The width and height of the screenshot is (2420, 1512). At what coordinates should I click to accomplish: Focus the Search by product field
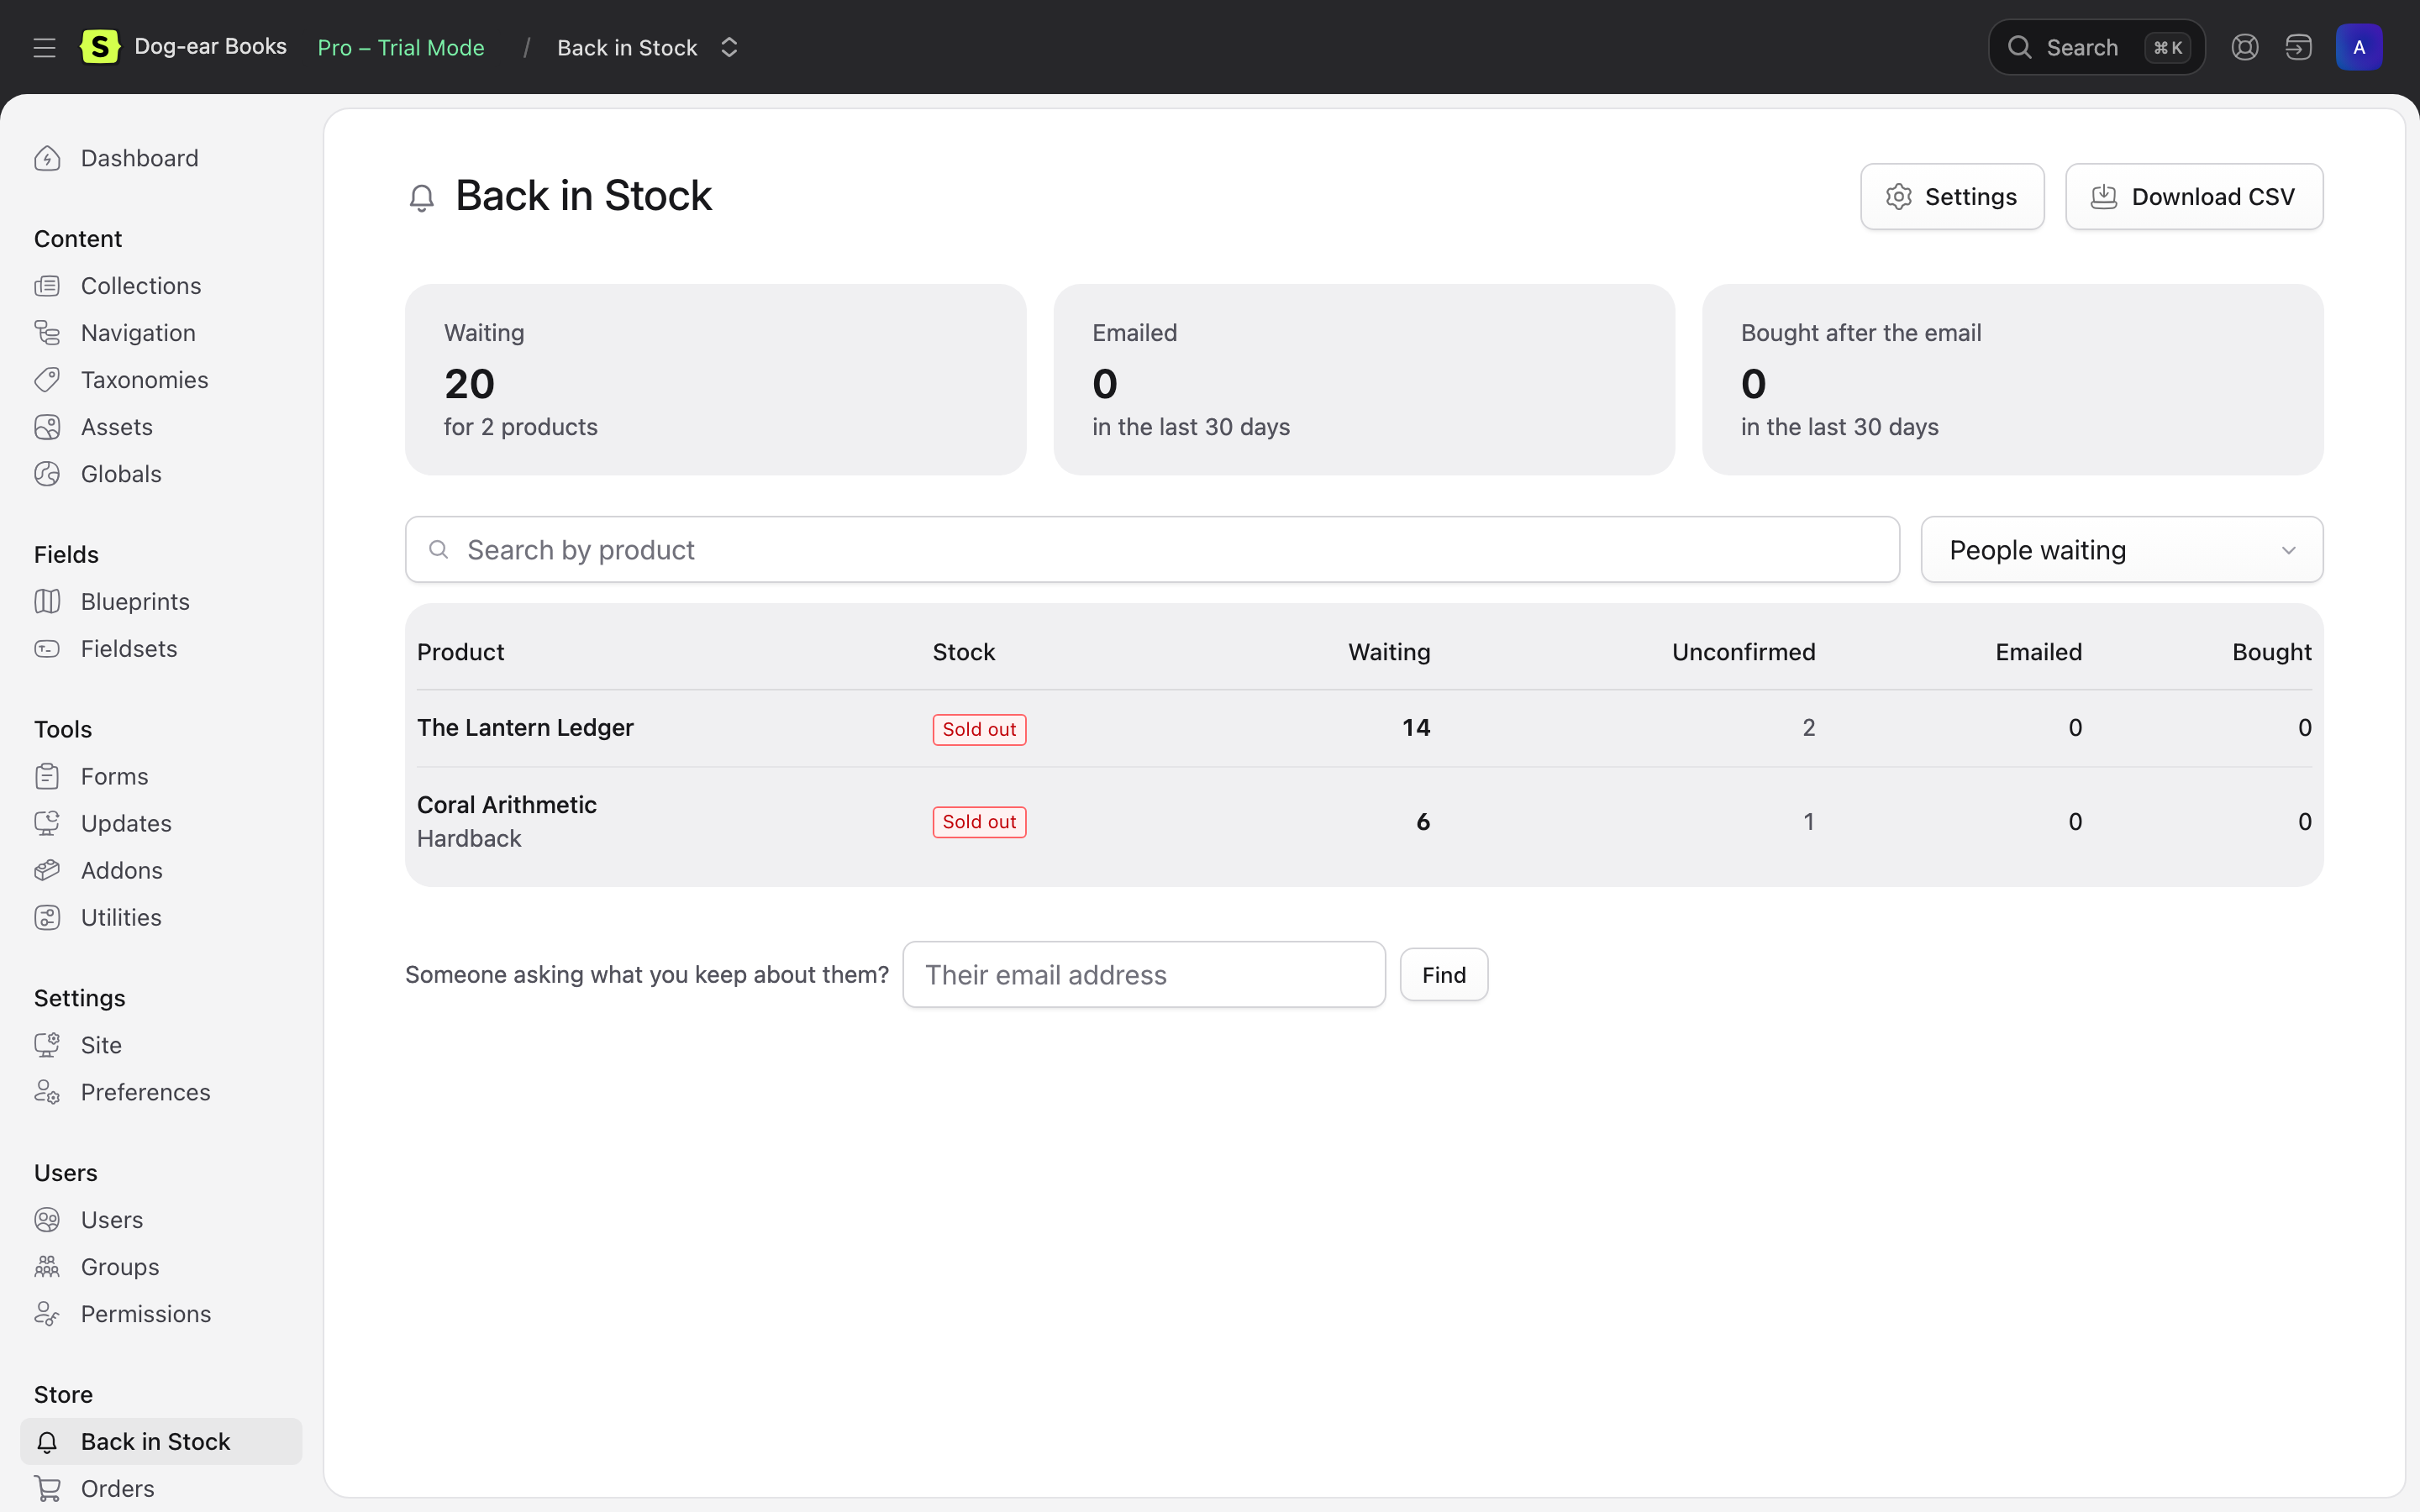click(x=1152, y=549)
